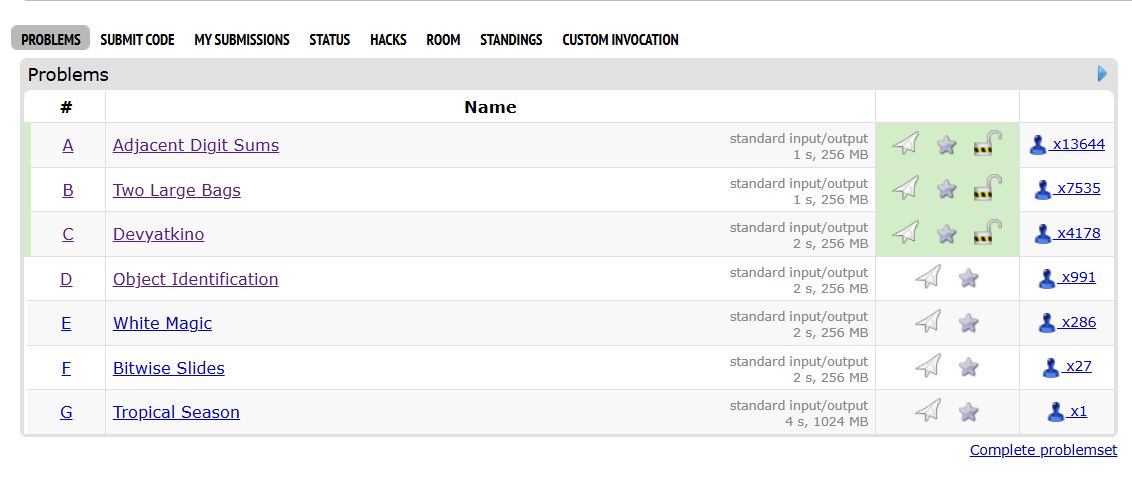
Task: Favourite star icon for Tropical Season
Action: tap(968, 411)
